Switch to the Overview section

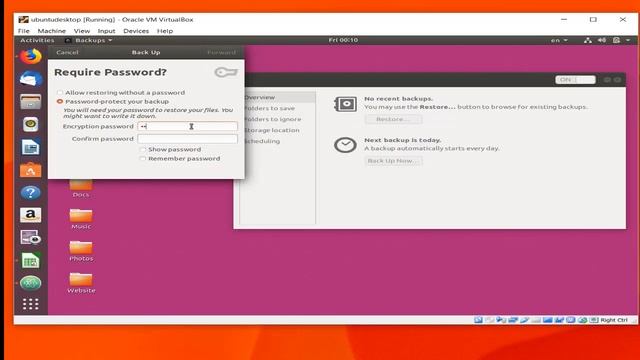pos(280,97)
